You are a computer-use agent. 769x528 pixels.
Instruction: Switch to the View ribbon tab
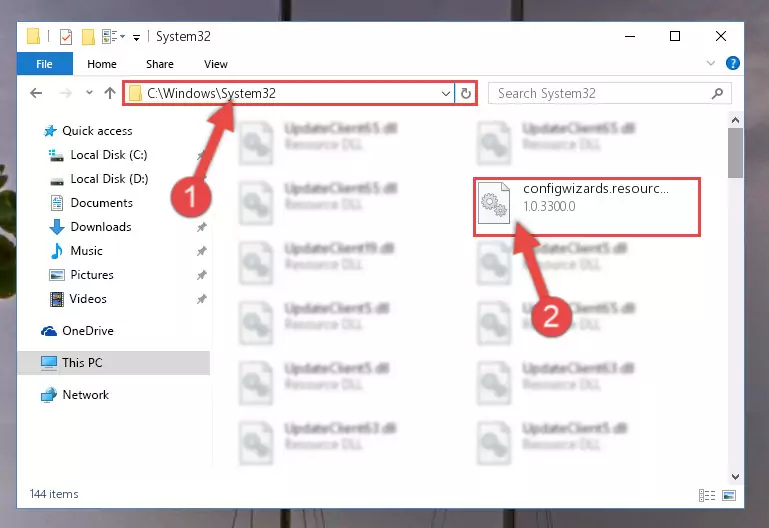pyautogui.click(x=216, y=64)
